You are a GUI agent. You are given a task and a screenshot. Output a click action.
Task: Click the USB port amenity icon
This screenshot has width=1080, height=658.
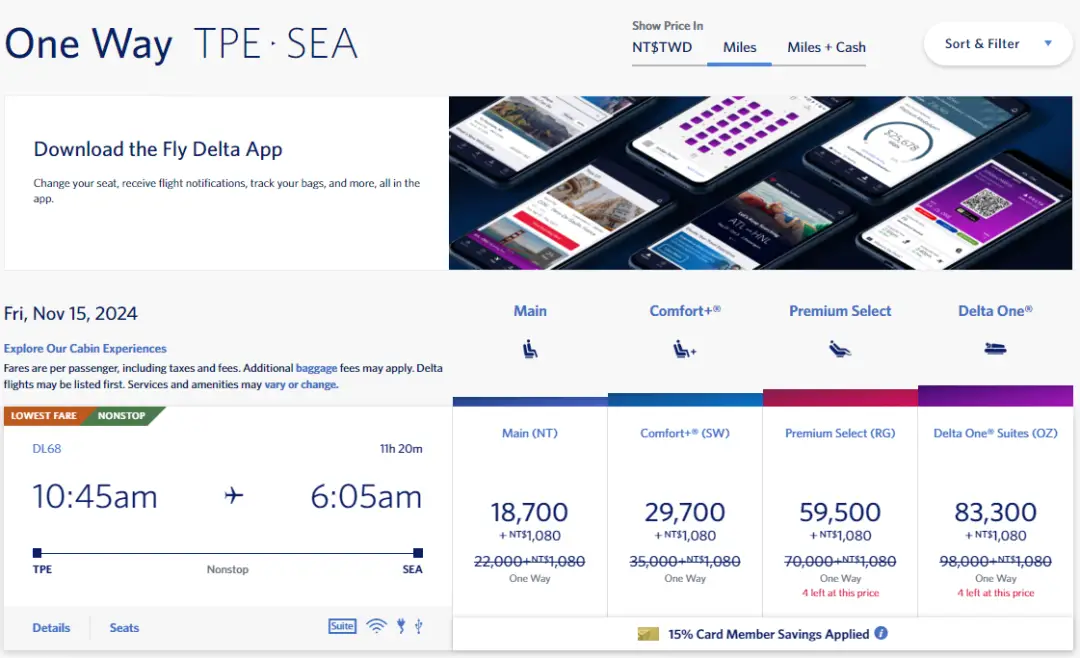[x=418, y=626]
